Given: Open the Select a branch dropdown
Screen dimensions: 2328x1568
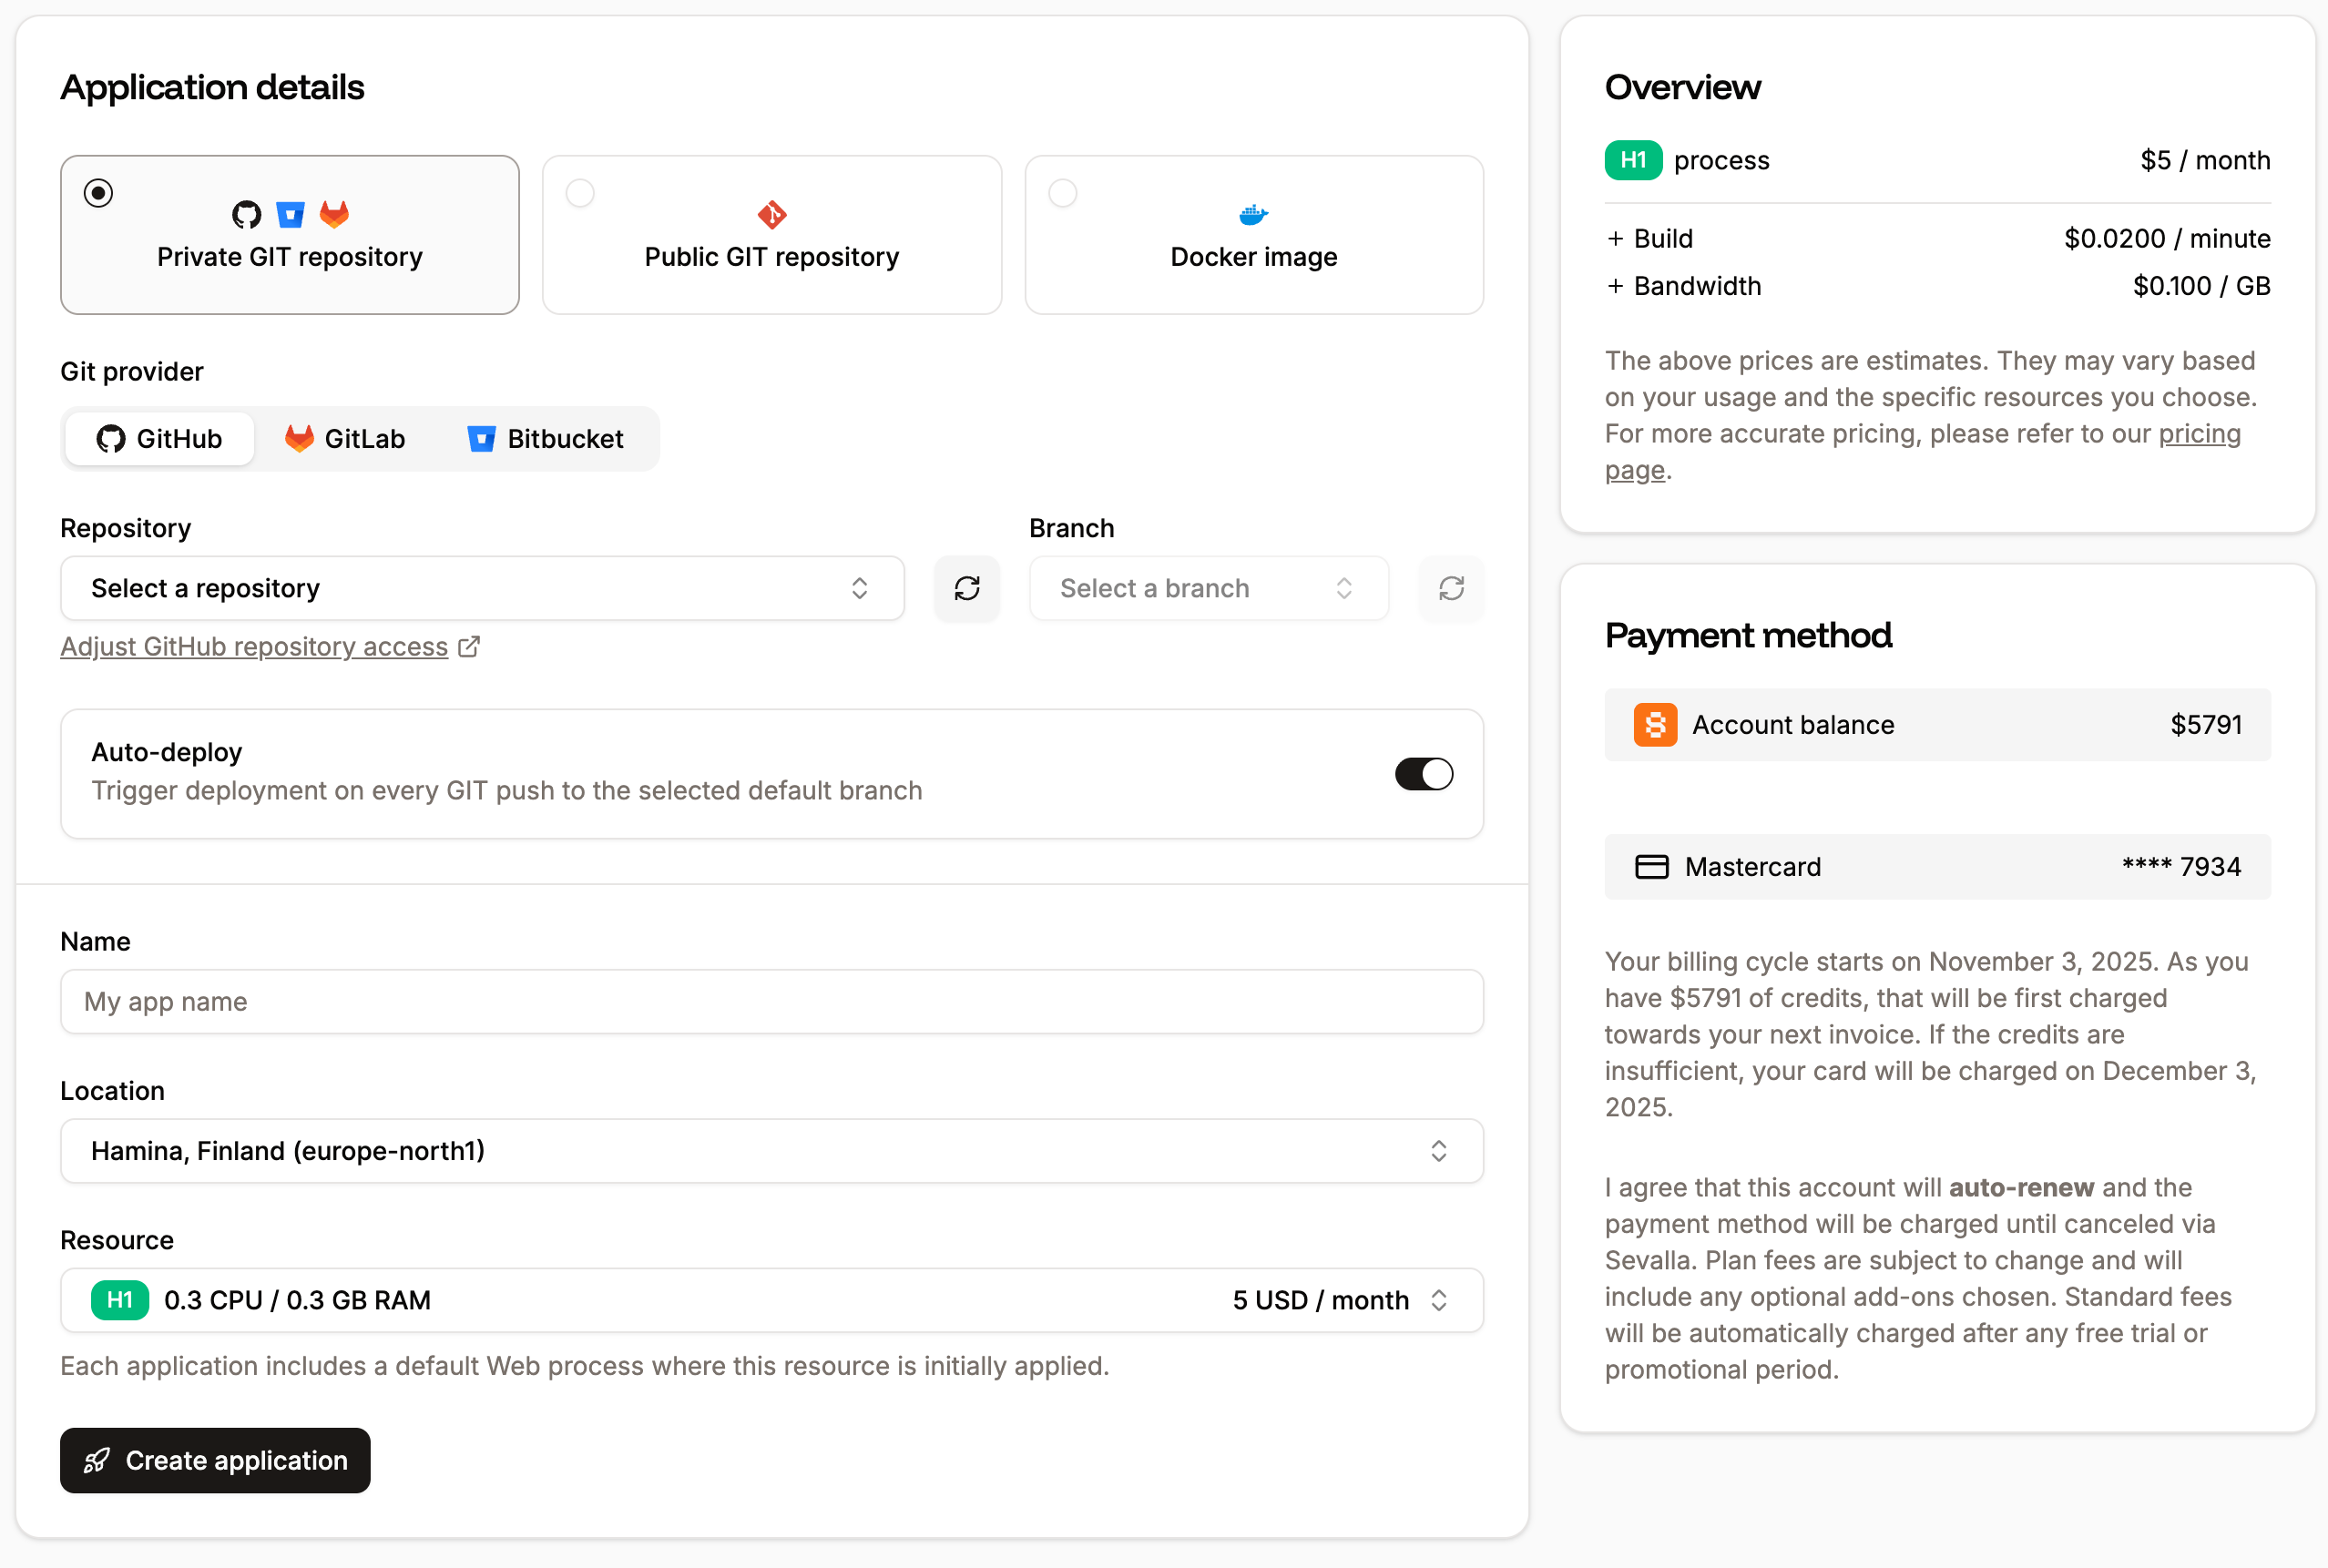Looking at the screenshot, I should pos(1207,588).
